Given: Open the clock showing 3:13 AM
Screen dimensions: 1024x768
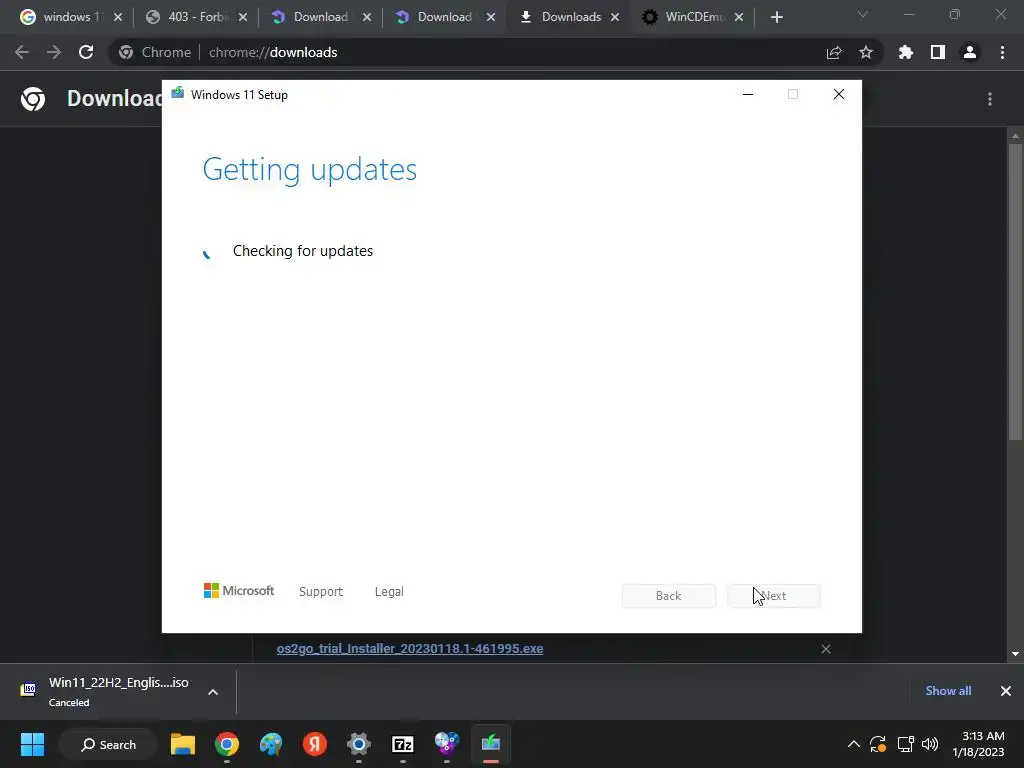Looking at the screenshot, I should [978, 744].
